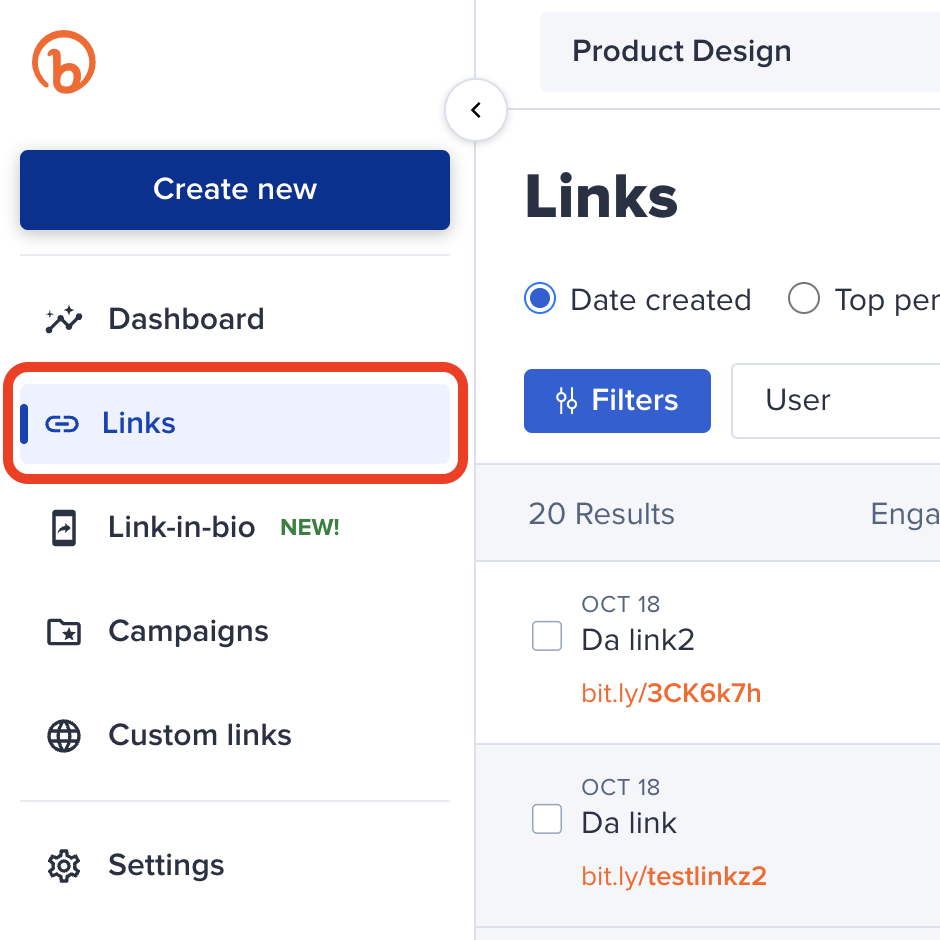Viewport: 940px width, 940px height.
Task: Click the Campaigns starred folder icon
Action: click(x=64, y=632)
